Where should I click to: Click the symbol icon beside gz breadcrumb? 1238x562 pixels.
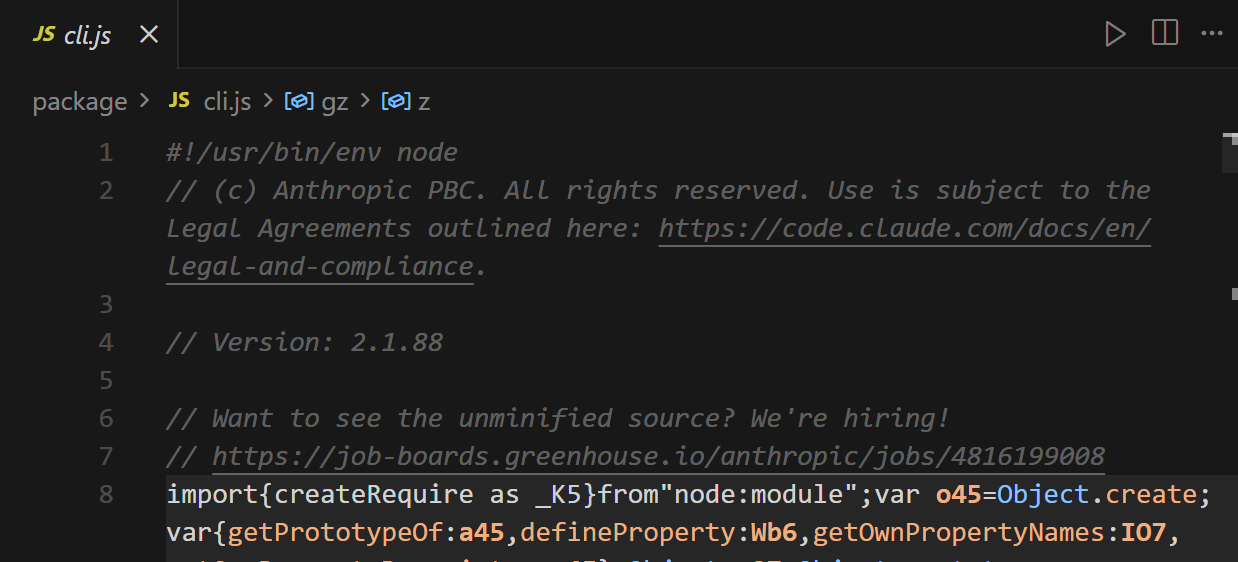pos(299,101)
